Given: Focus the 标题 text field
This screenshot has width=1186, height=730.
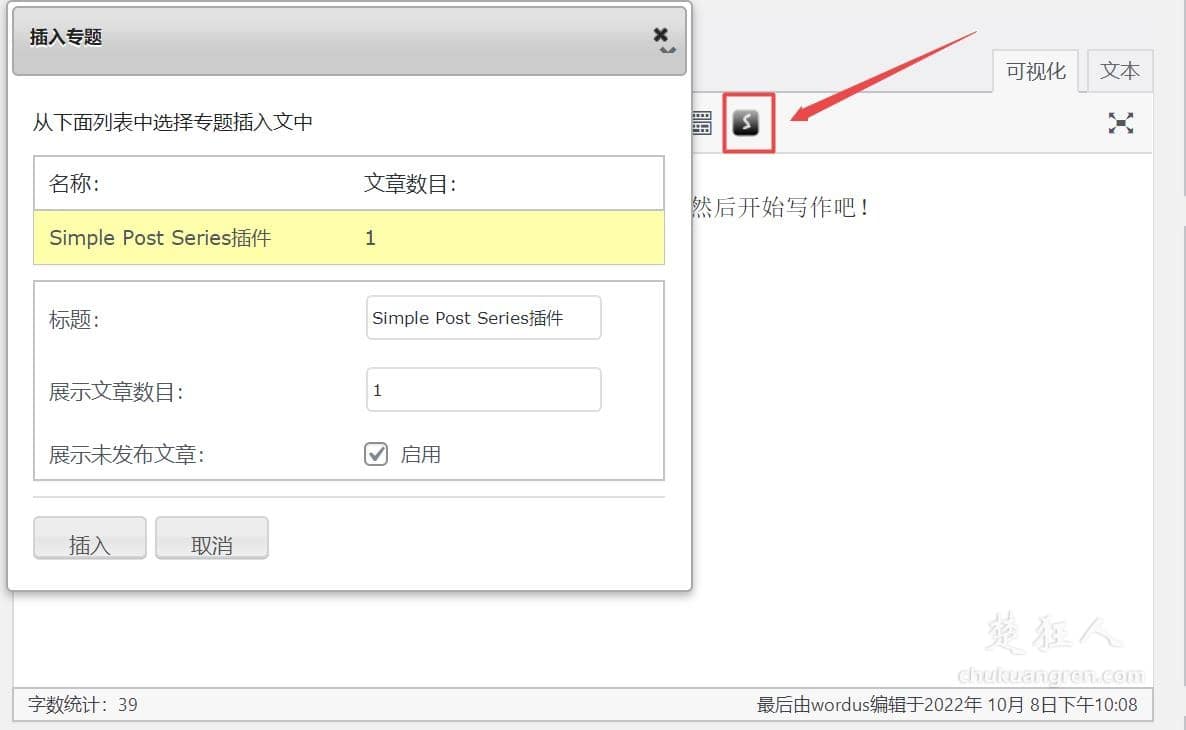Looking at the screenshot, I should (484, 318).
